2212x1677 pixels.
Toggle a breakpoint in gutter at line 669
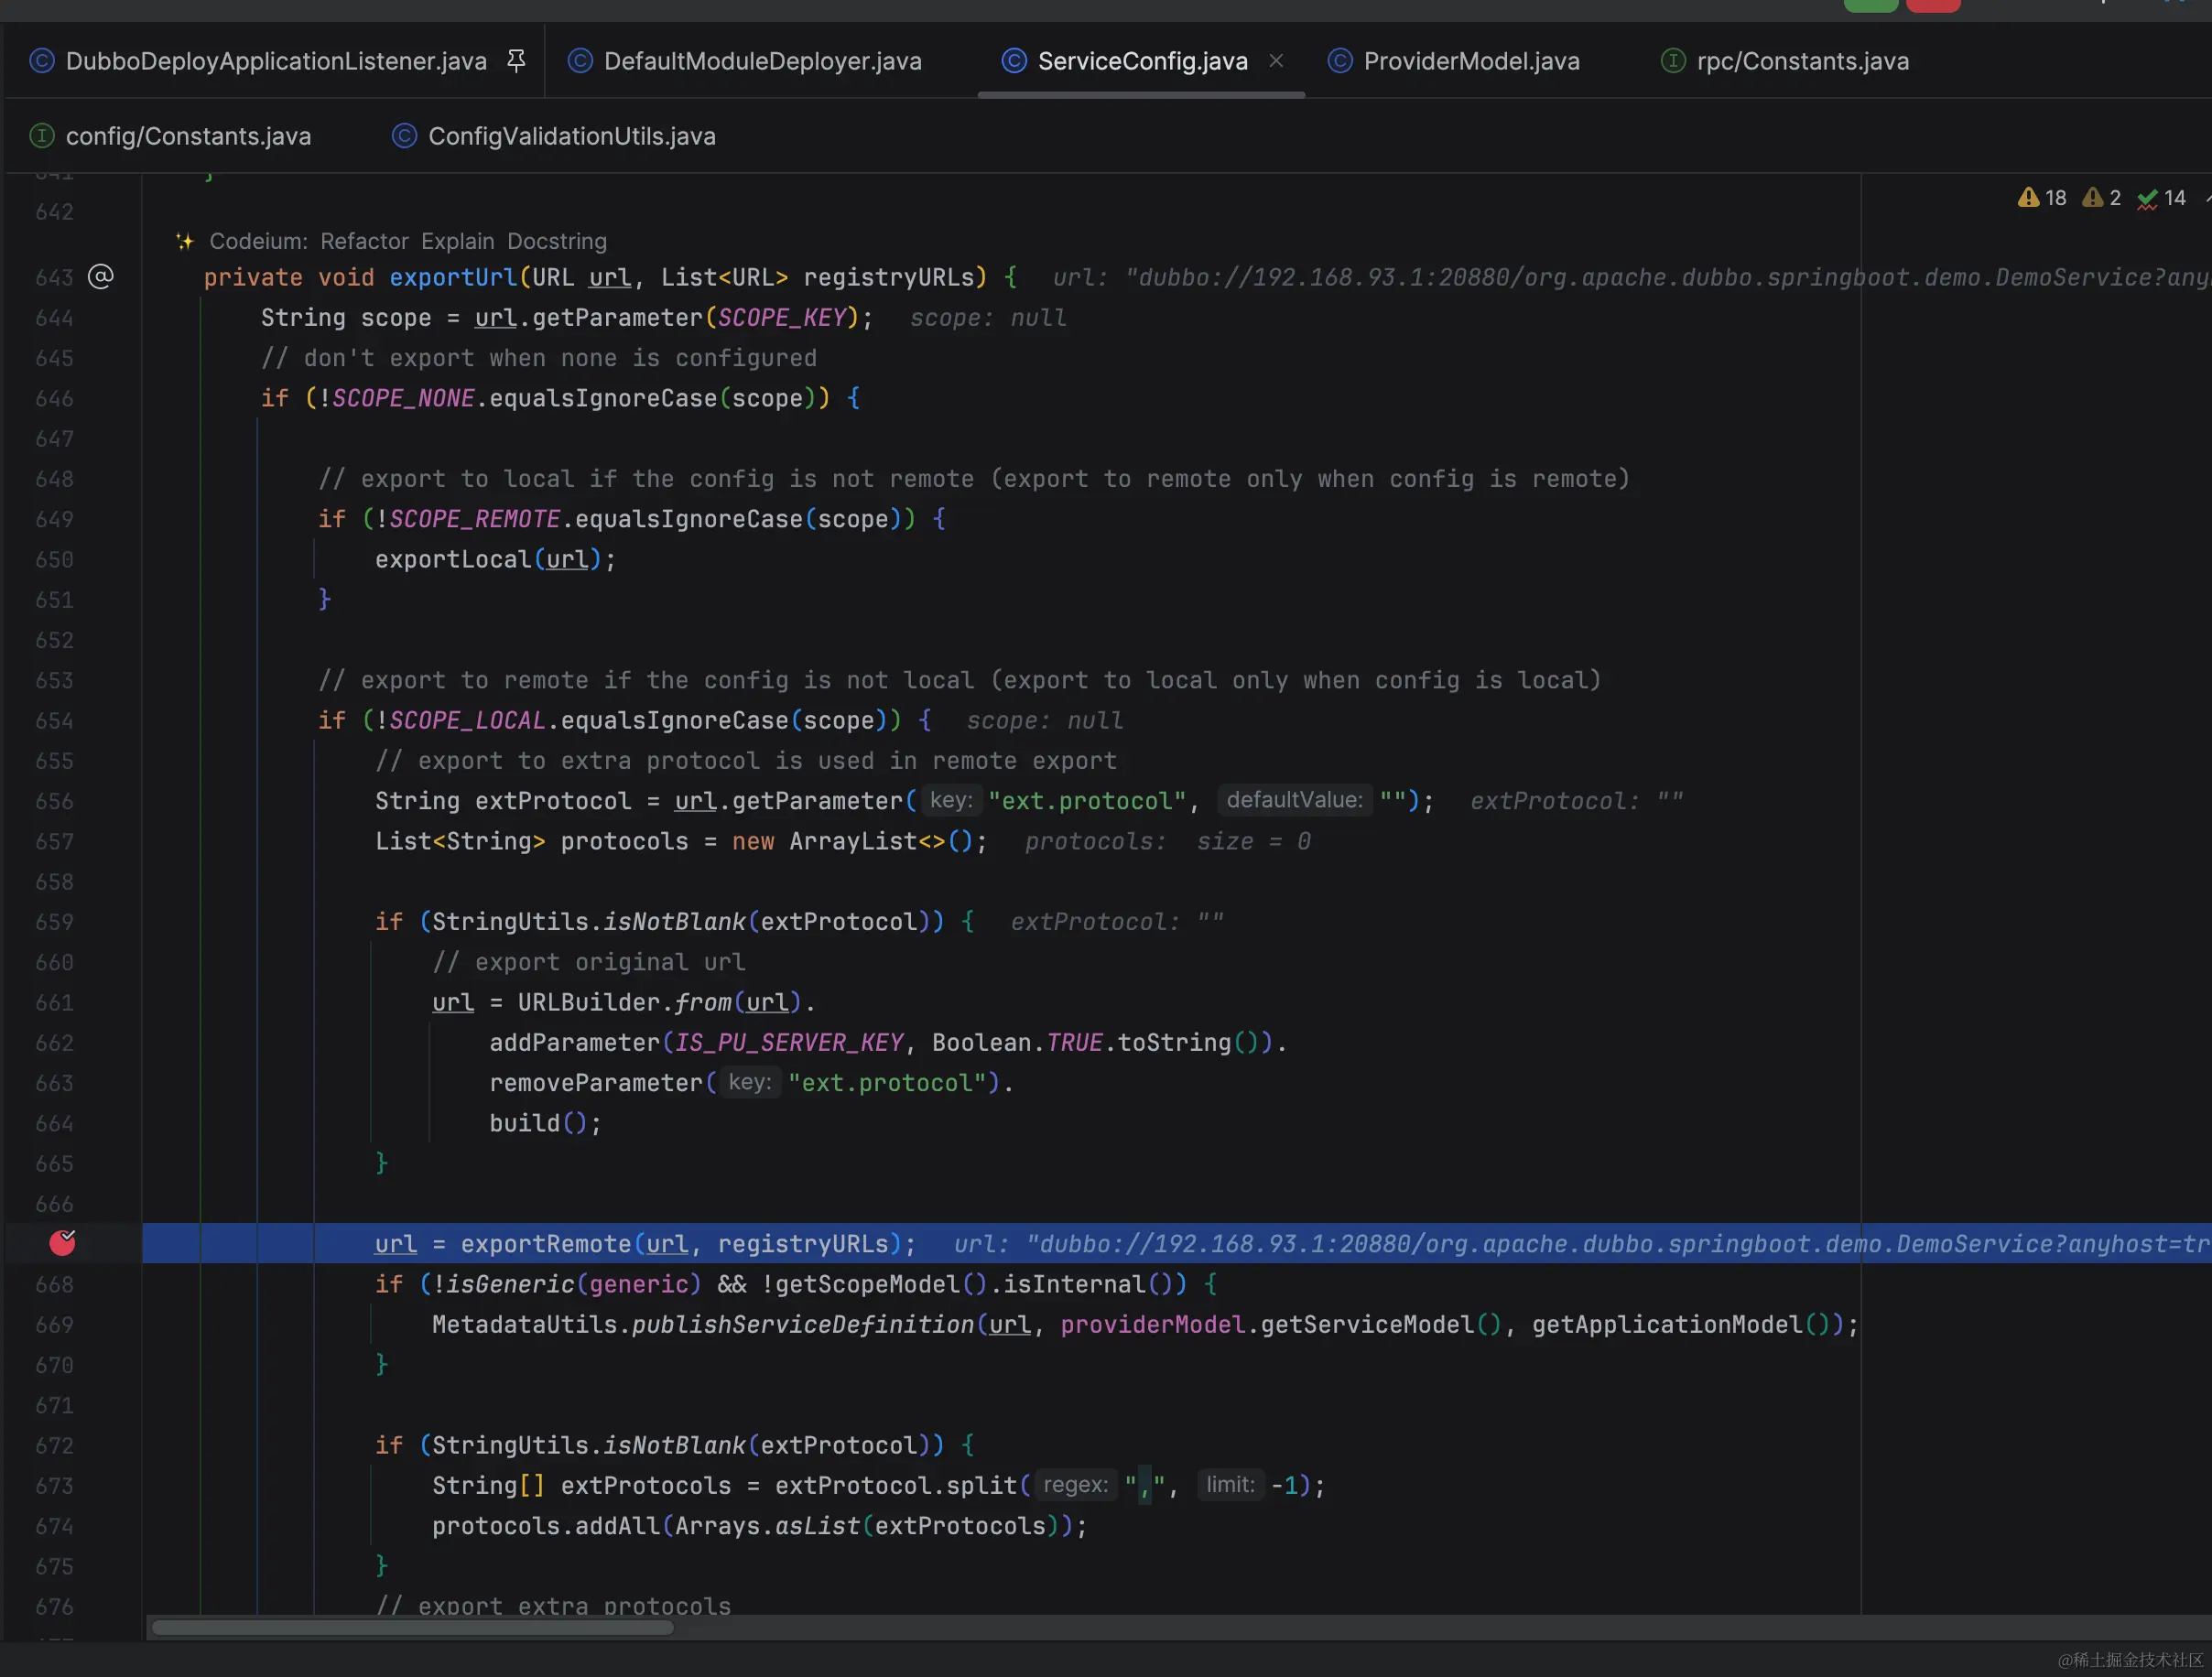point(55,1325)
